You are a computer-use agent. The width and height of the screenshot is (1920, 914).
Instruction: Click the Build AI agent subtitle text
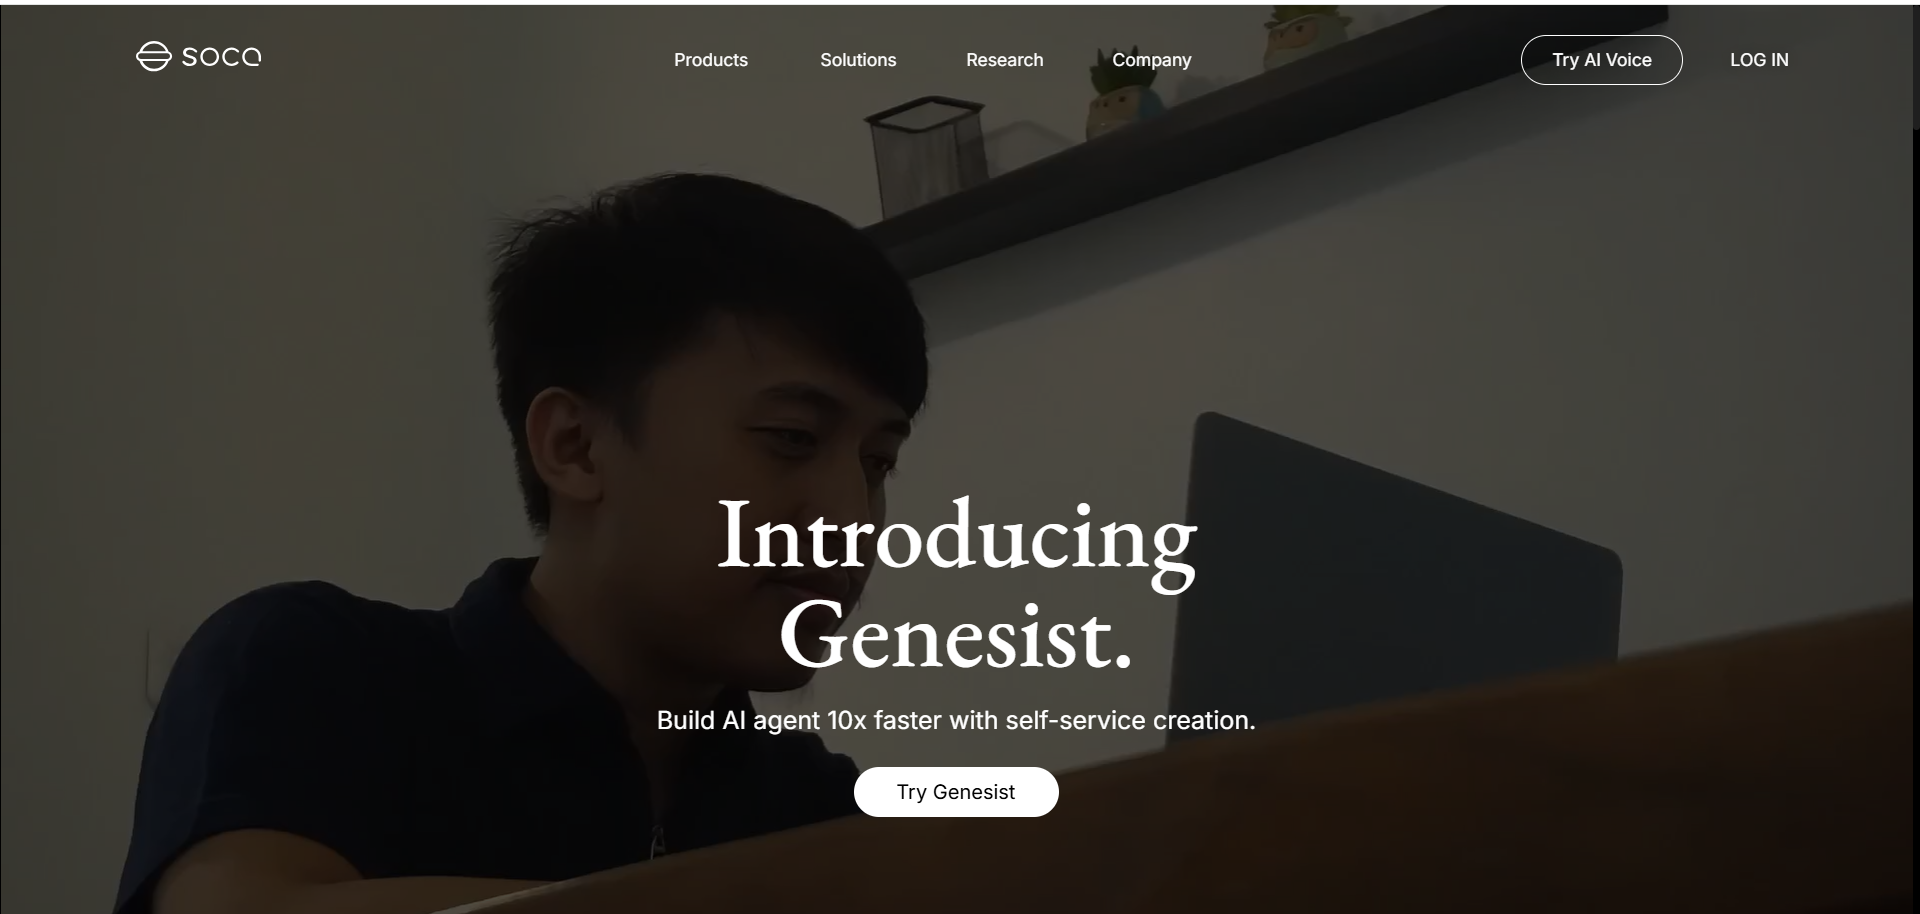click(956, 720)
